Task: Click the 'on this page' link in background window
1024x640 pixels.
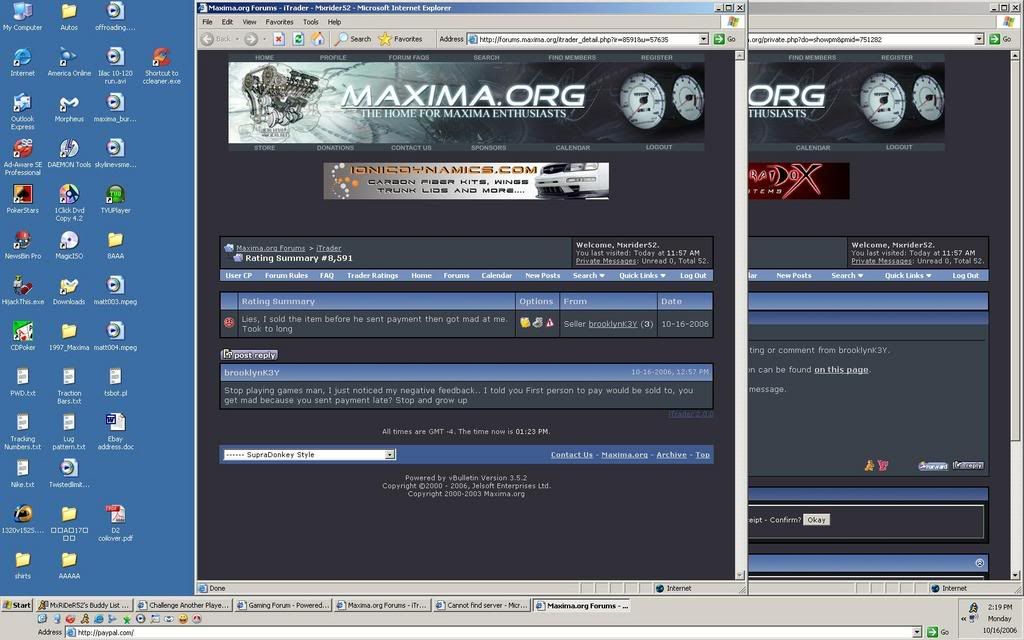Action: pos(841,370)
